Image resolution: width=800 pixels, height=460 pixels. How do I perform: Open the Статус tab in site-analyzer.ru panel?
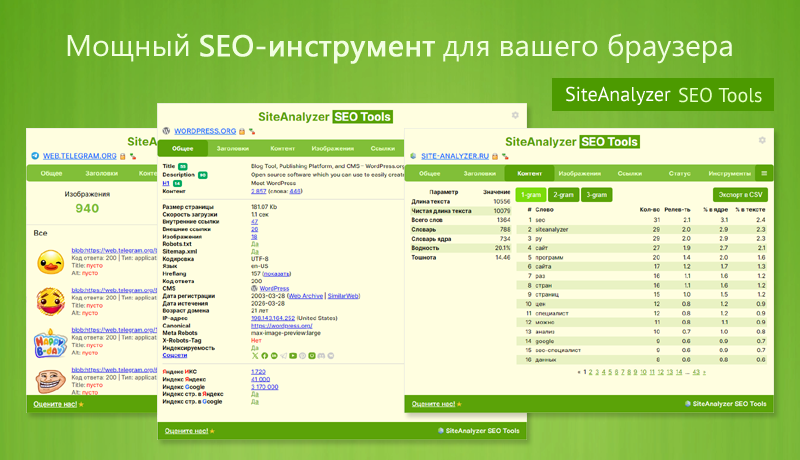(680, 173)
